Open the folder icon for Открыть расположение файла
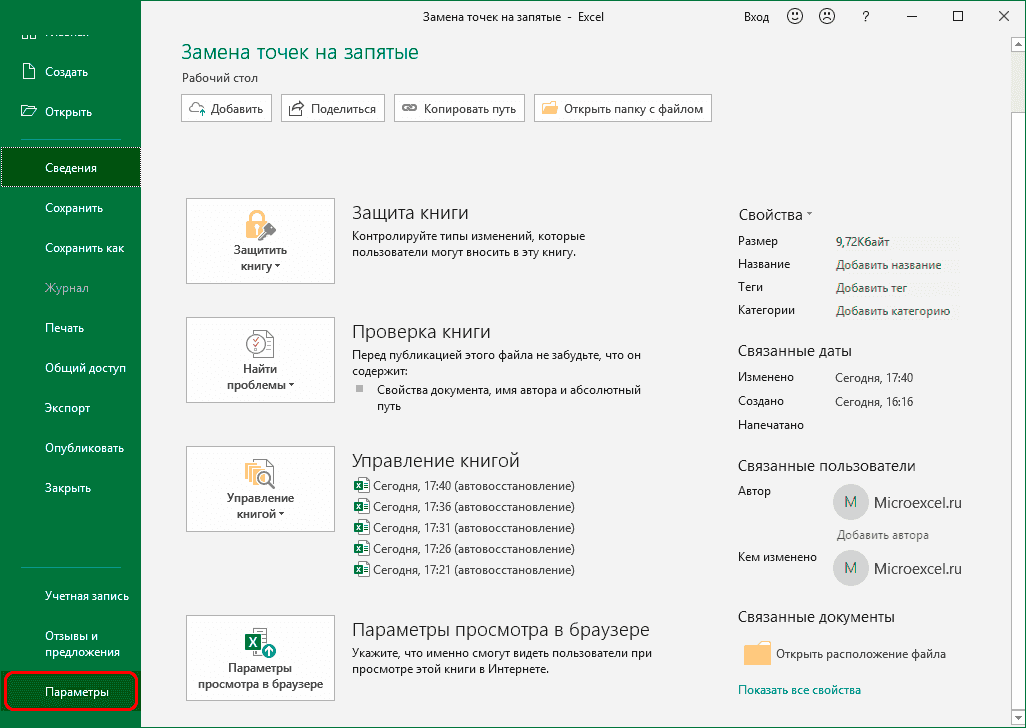This screenshot has height=728, width=1026. click(x=757, y=653)
